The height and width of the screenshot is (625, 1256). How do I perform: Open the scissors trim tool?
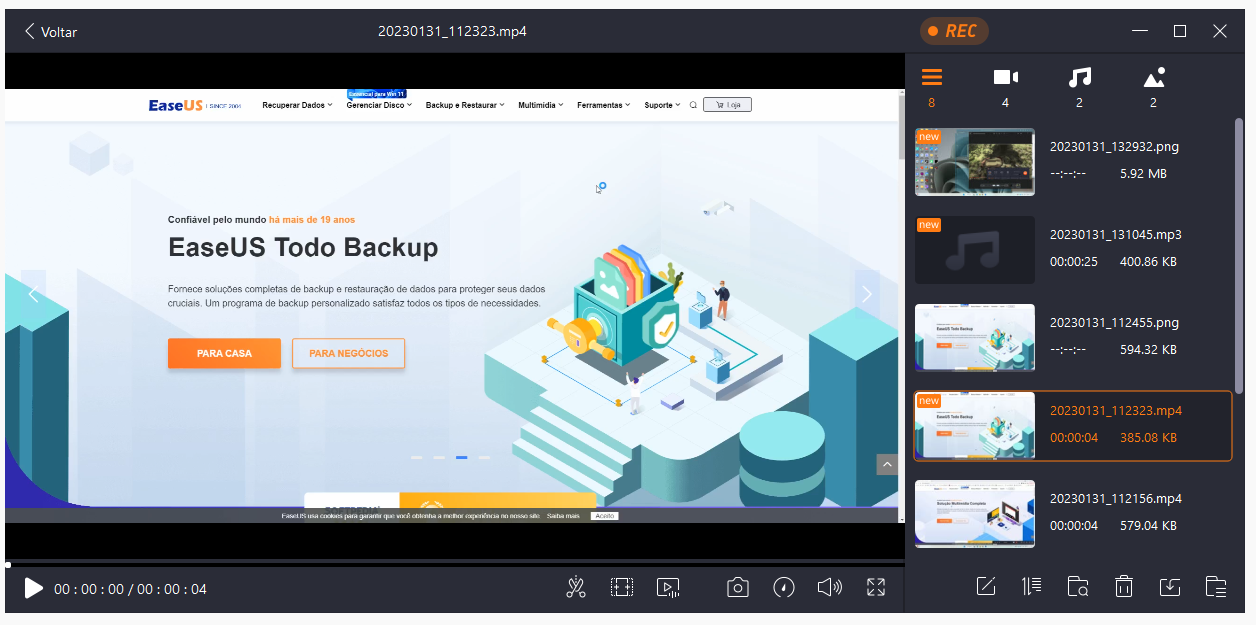pyautogui.click(x=576, y=588)
